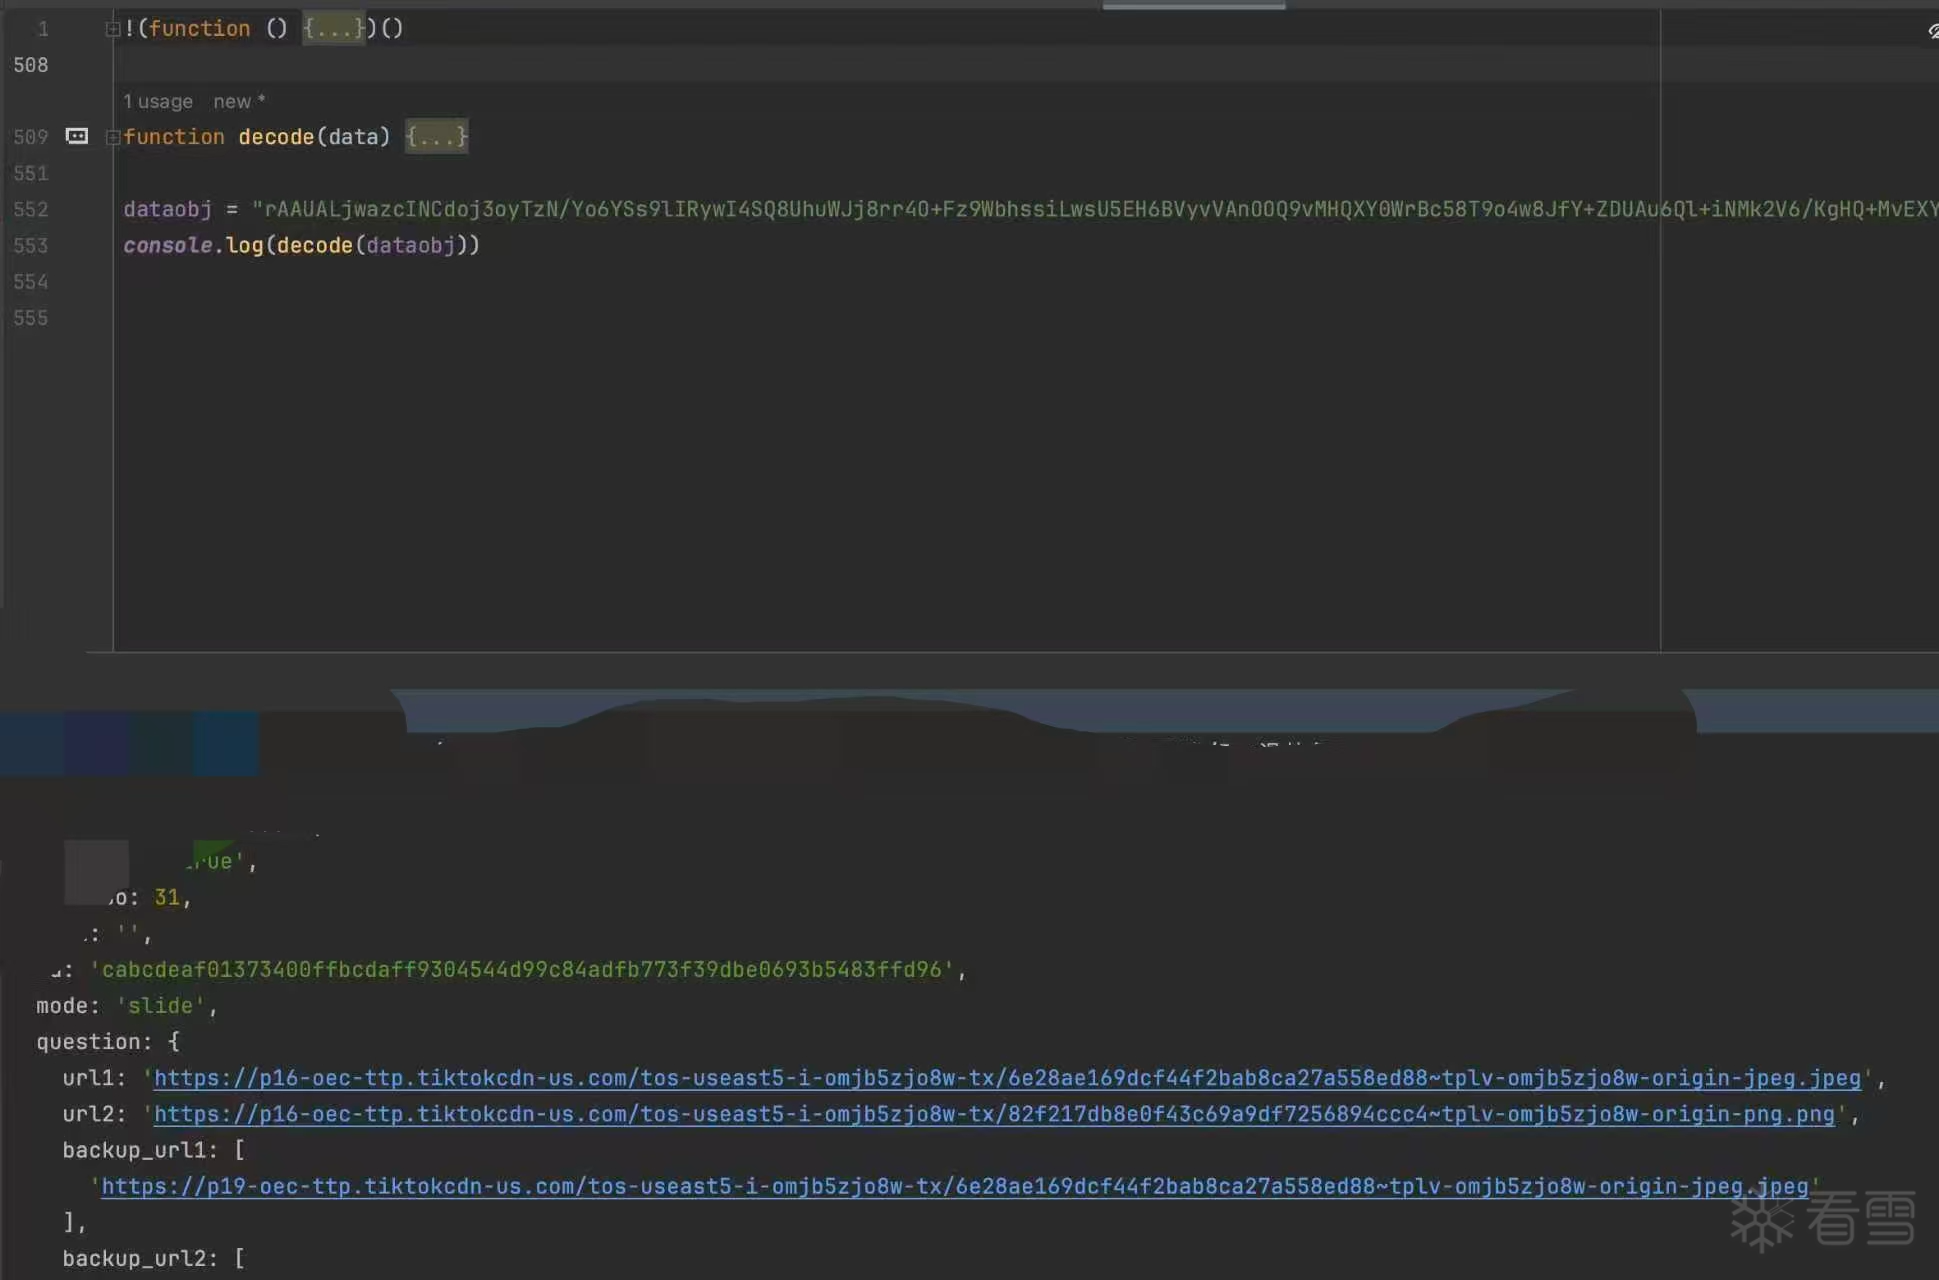
Task: Open the '1 usage' inlay hint
Action: 158,101
